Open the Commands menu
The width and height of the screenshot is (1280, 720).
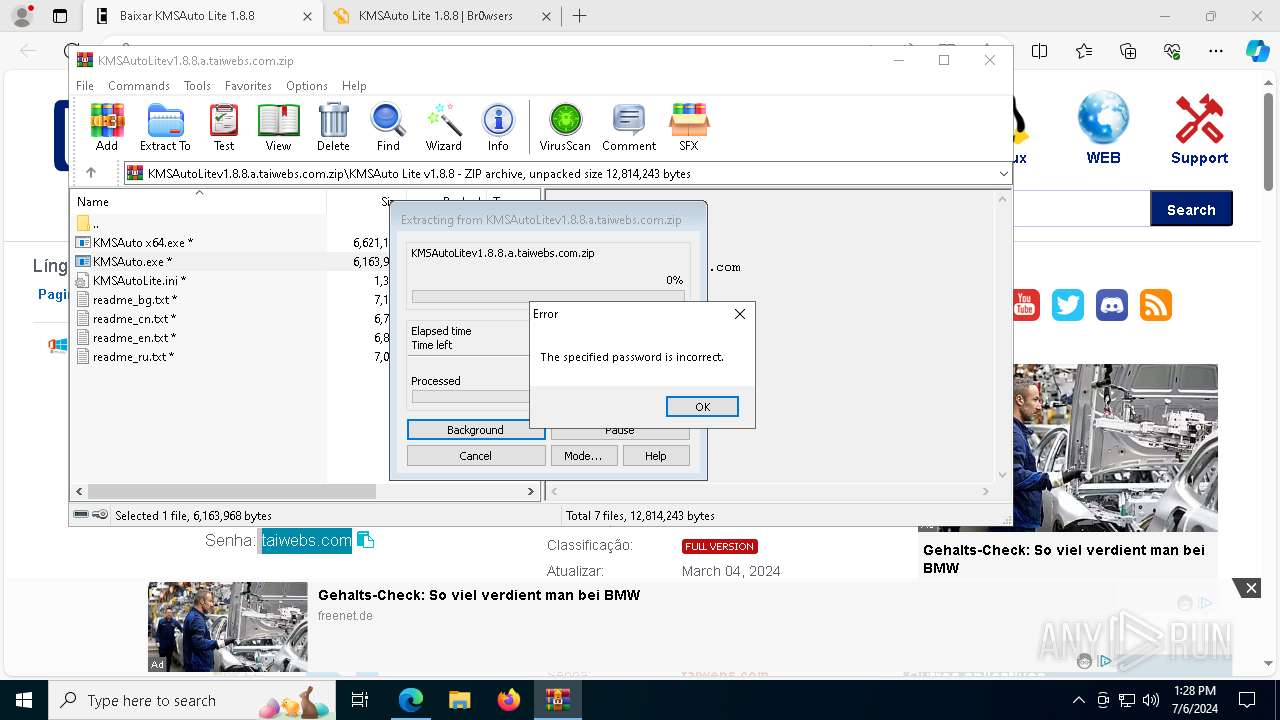tap(139, 86)
